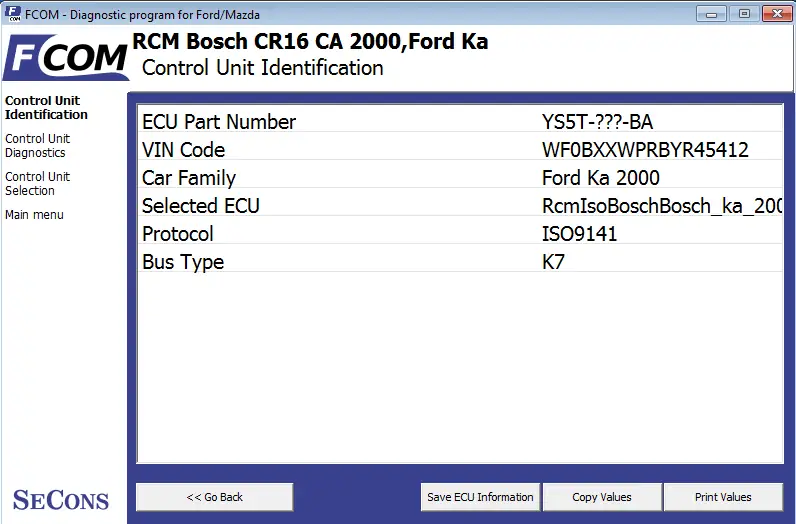This screenshot has height=524, width=796.
Task: Click the SECONS logo
Action: pos(61,500)
